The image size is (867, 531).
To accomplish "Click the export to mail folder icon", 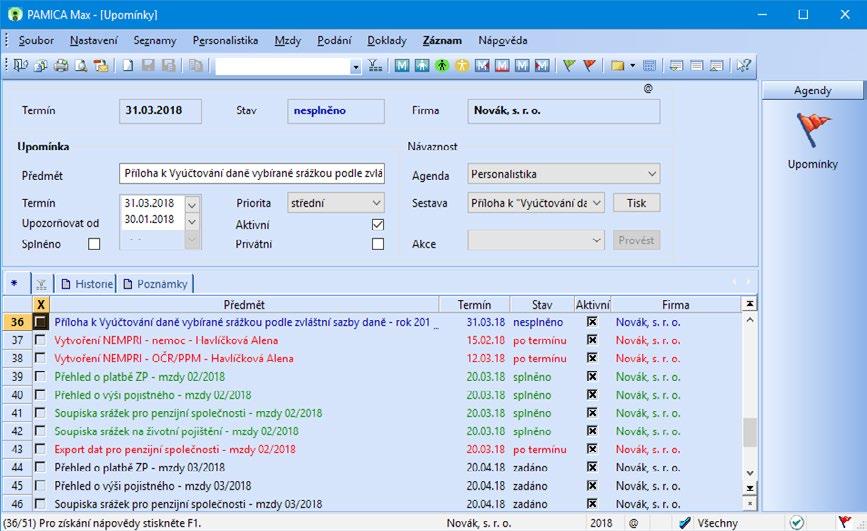I will tap(101, 65).
